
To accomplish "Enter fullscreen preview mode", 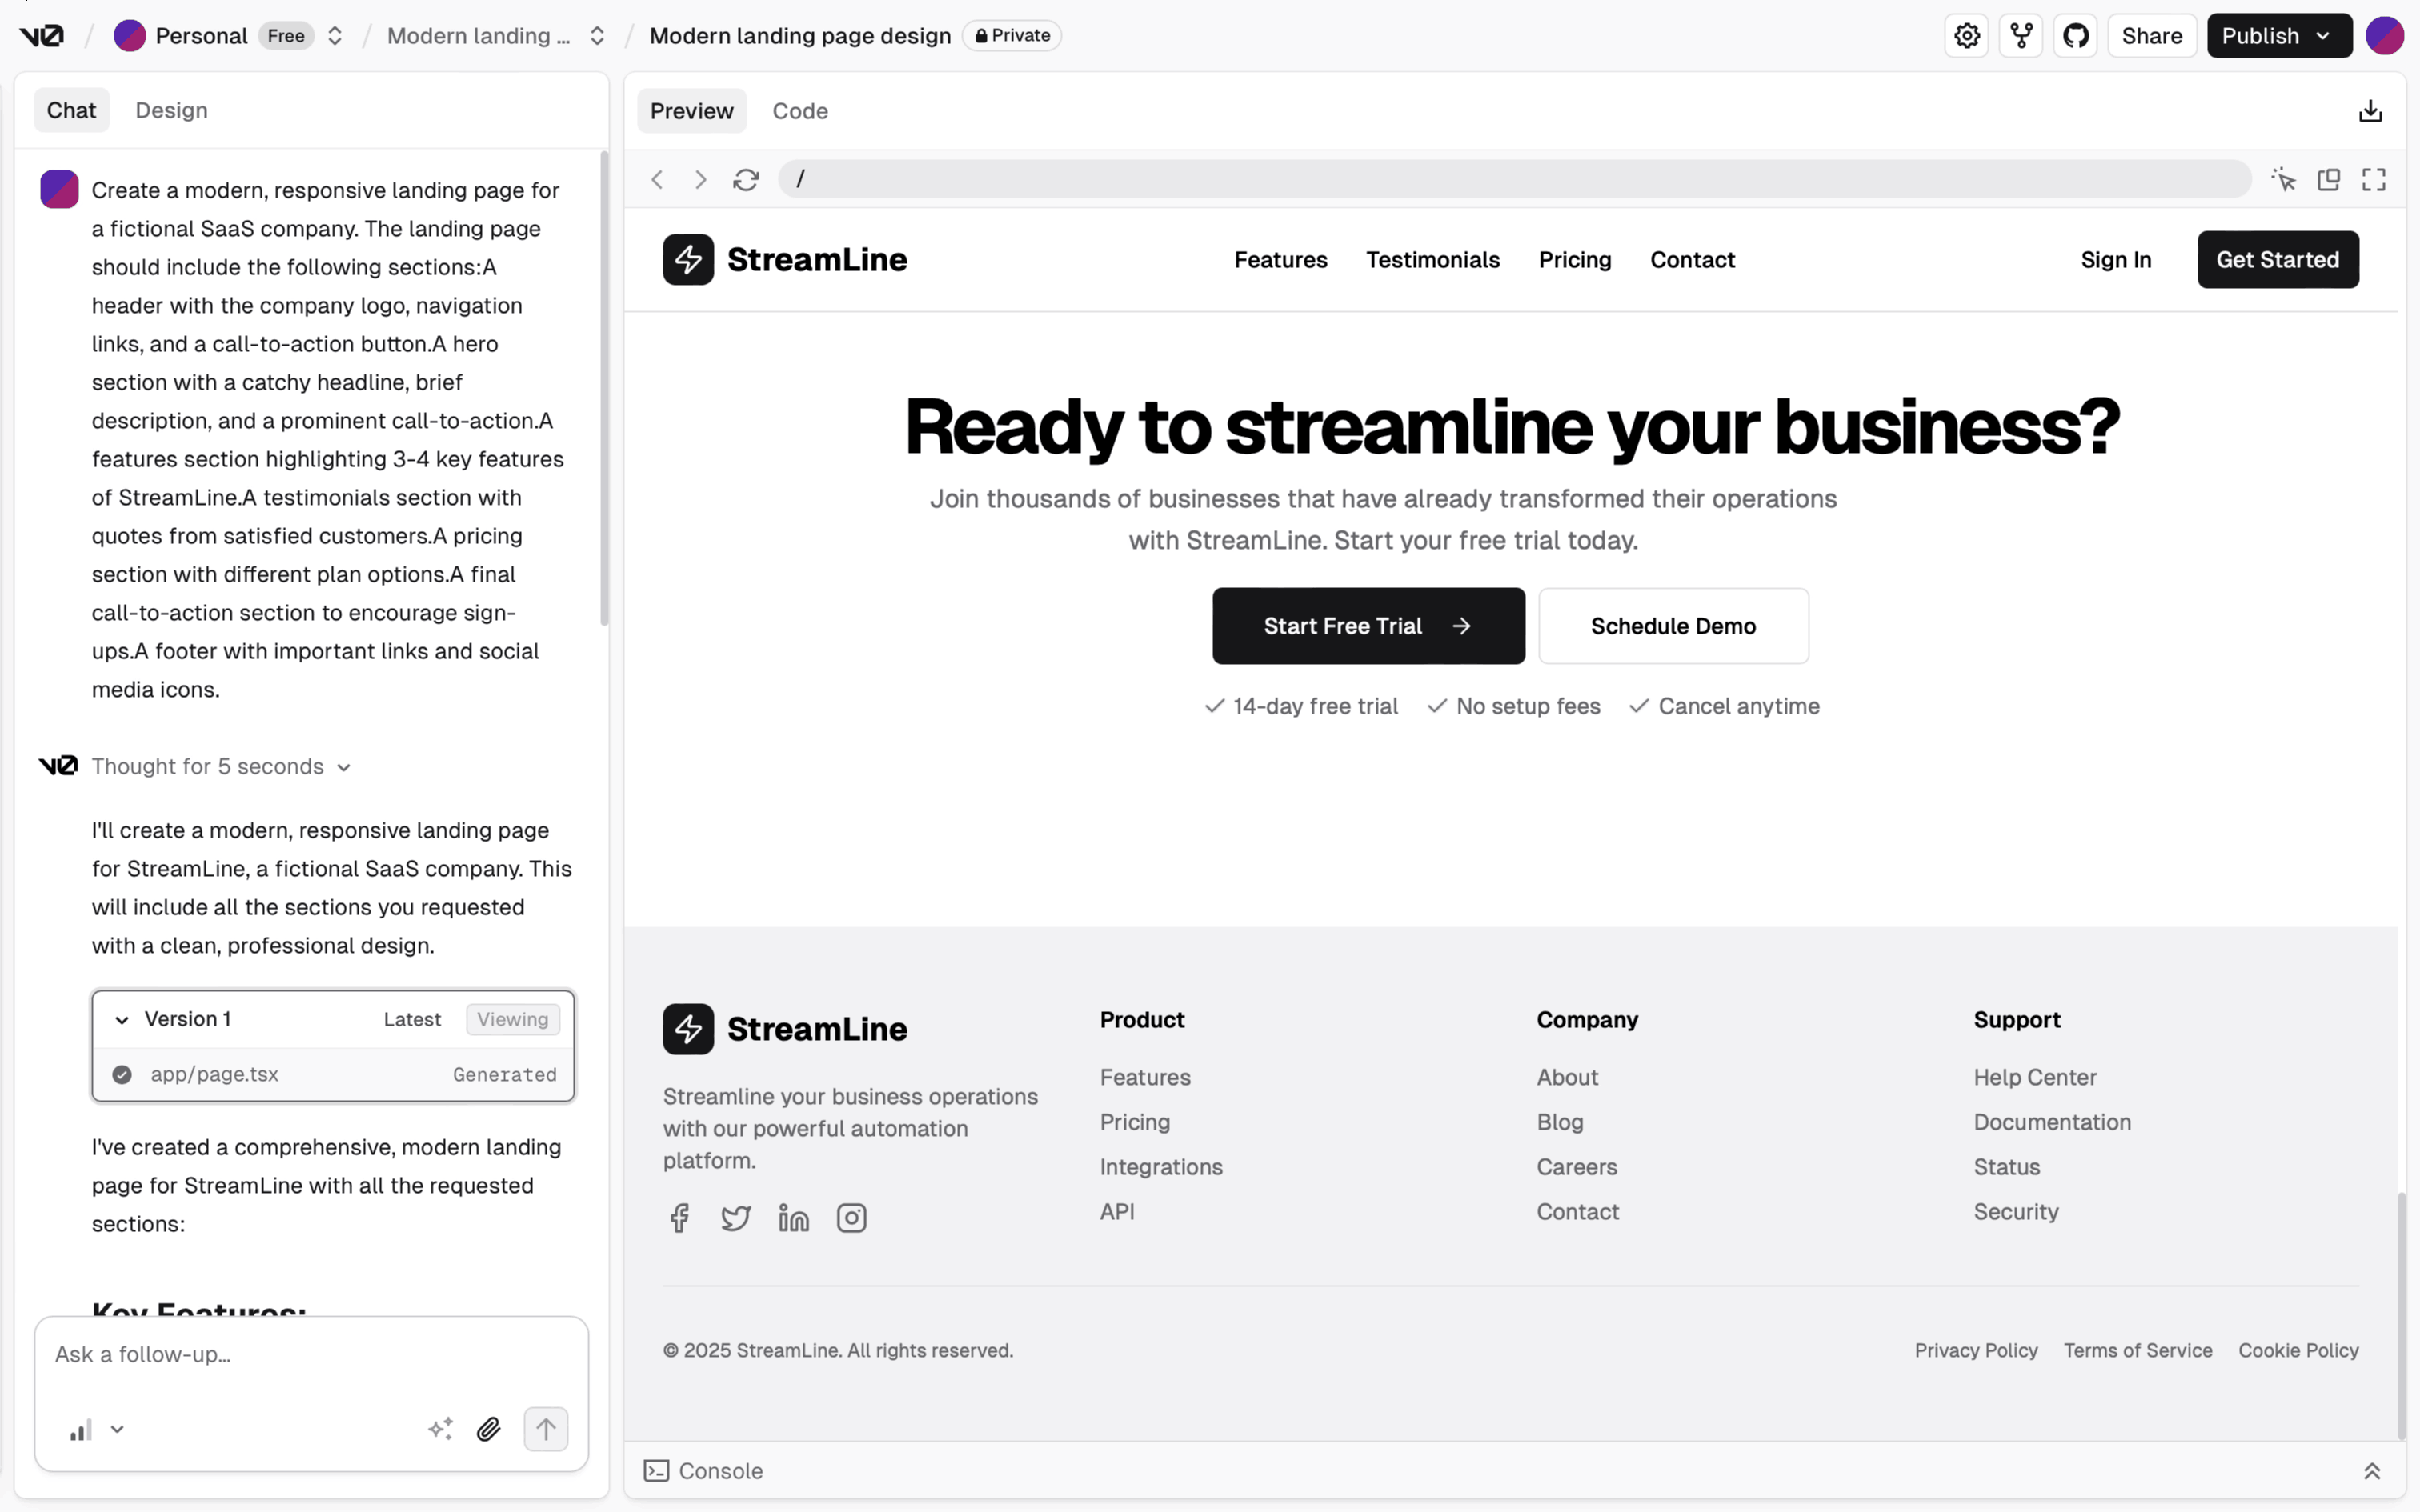I will pos(2373,180).
